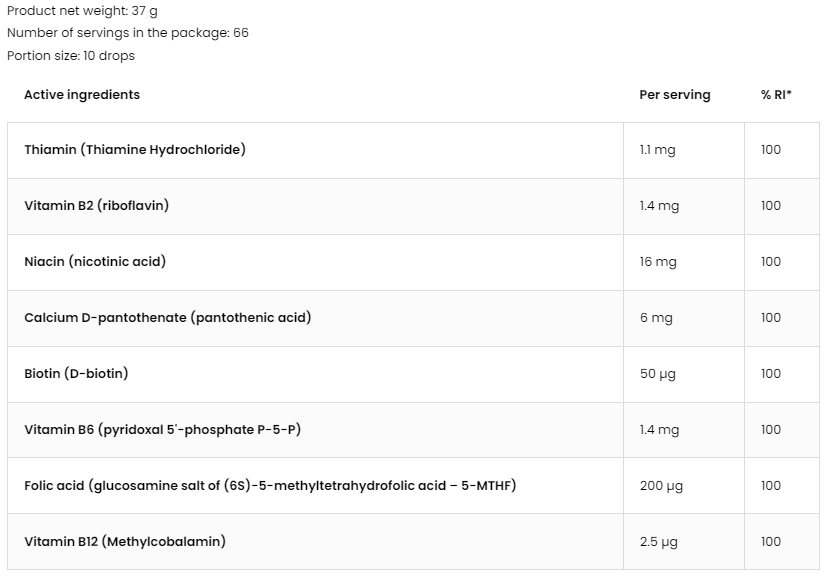Click the 6 mg pantothenate amount
The height and width of the screenshot is (585, 827).
656,318
